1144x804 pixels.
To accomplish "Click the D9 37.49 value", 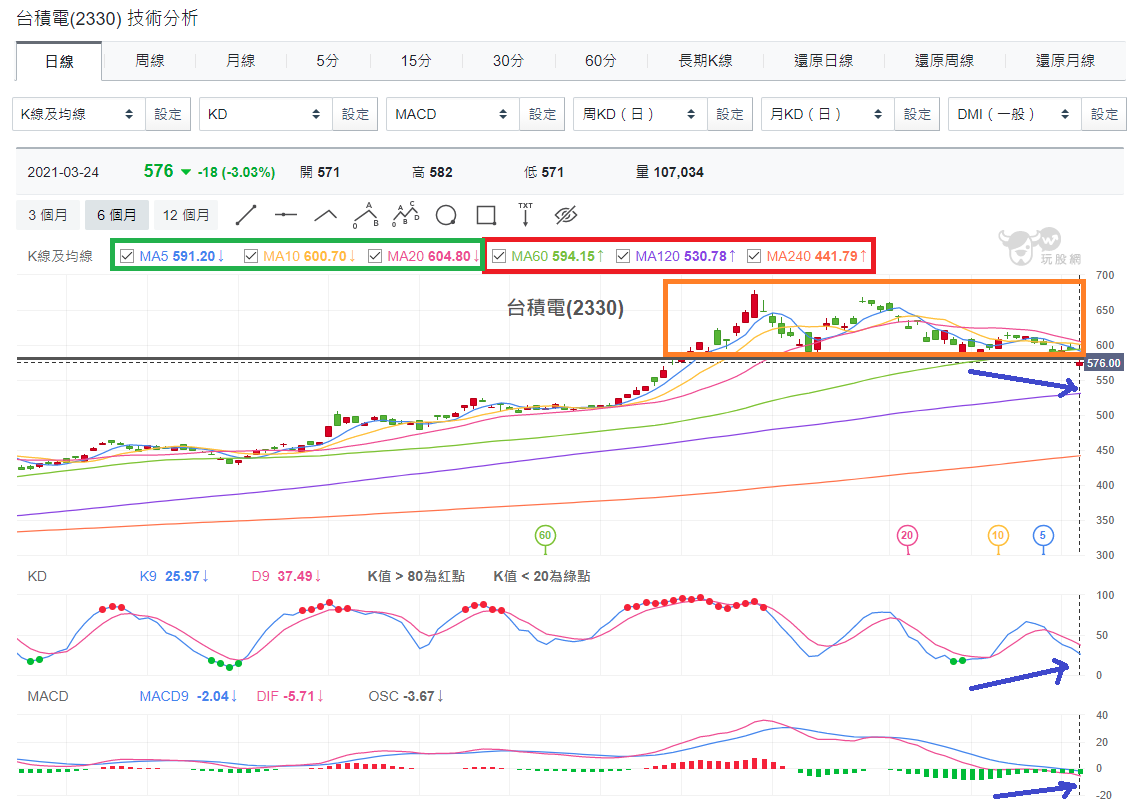I will [286, 576].
